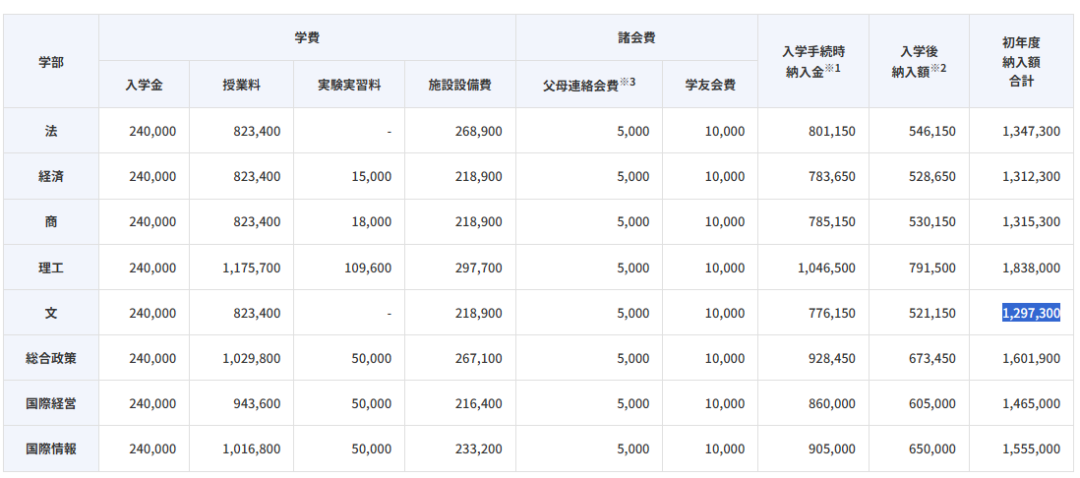Viewport: 1080px width, 478px height.
Task: Click the 諸会費 group header
Action: pos(636,38)
